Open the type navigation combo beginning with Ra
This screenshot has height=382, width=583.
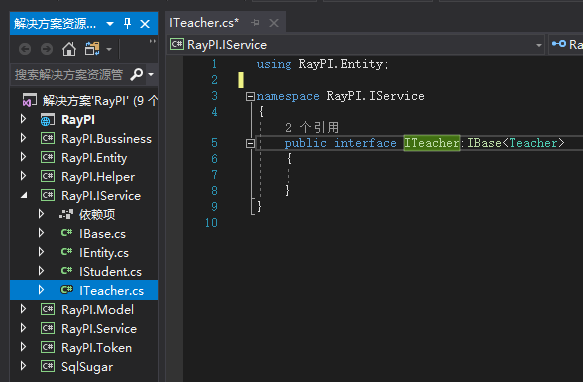[x=566, y=45]
